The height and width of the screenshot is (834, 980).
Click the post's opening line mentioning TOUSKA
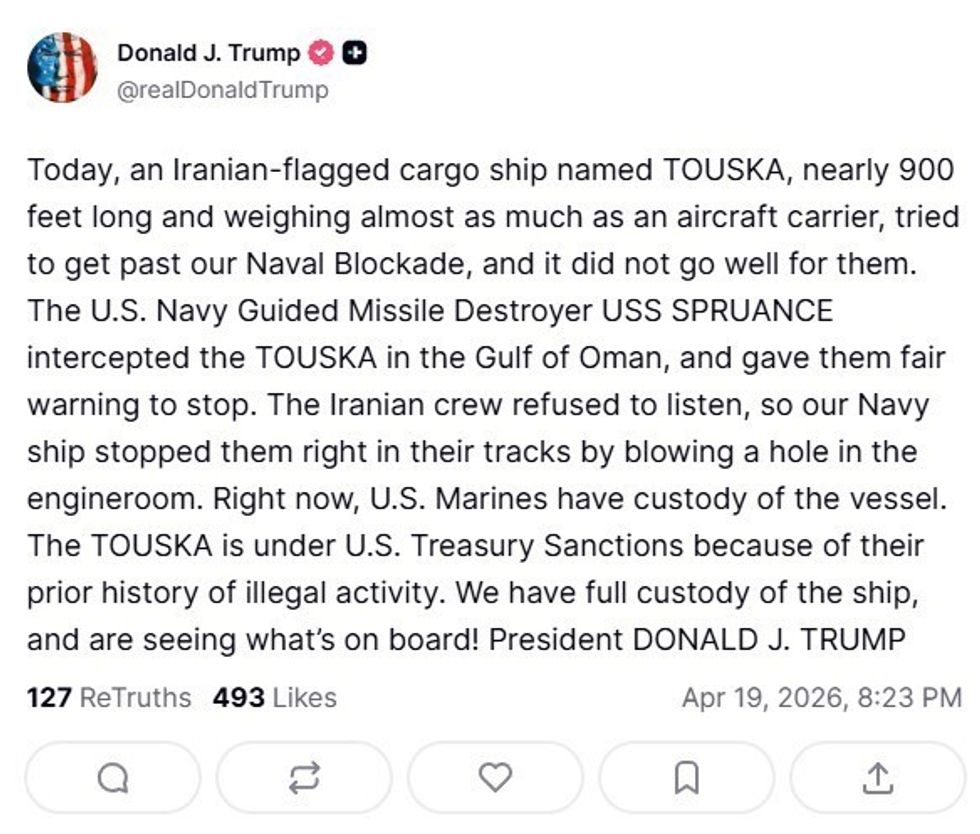[x=490, y=169]
